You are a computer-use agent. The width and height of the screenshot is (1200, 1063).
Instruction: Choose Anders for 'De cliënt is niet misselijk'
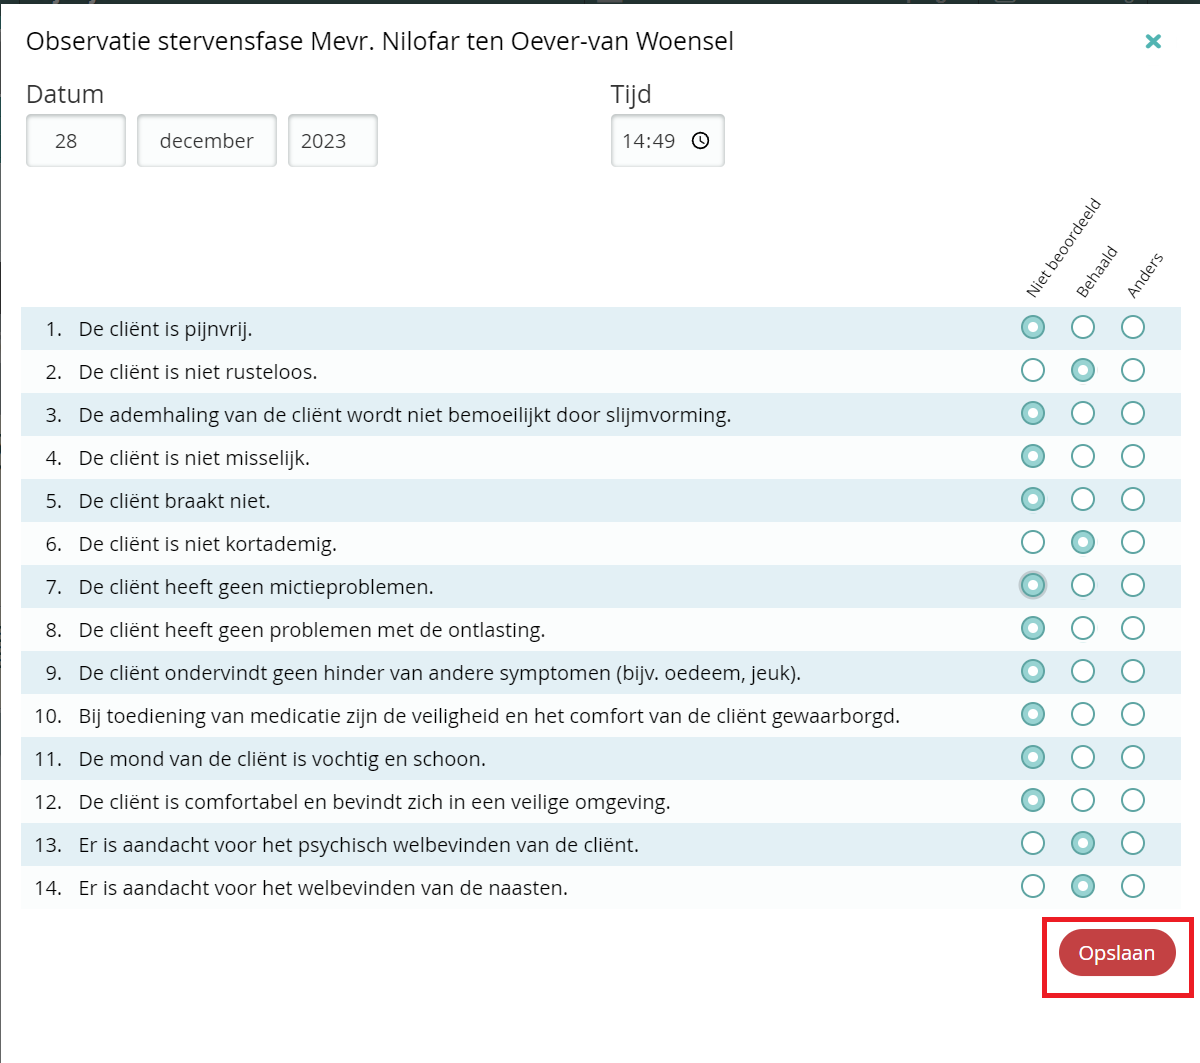point(1133,456)
